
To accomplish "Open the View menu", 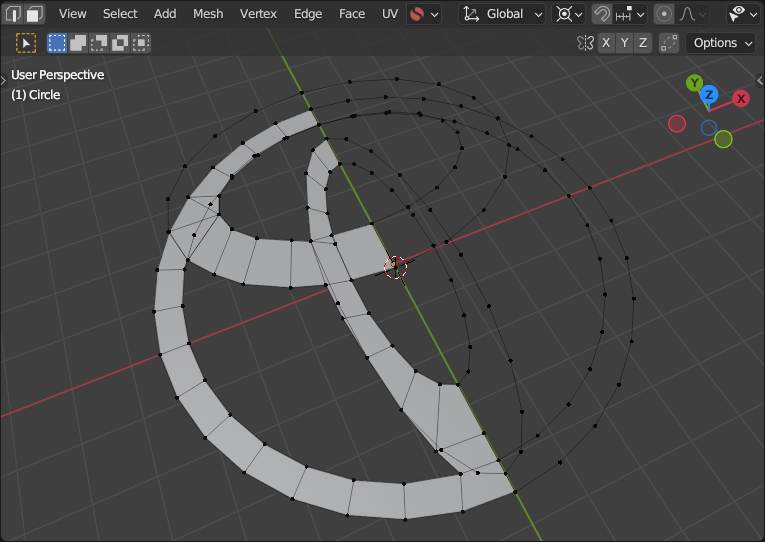I will [x=73, y=14].
